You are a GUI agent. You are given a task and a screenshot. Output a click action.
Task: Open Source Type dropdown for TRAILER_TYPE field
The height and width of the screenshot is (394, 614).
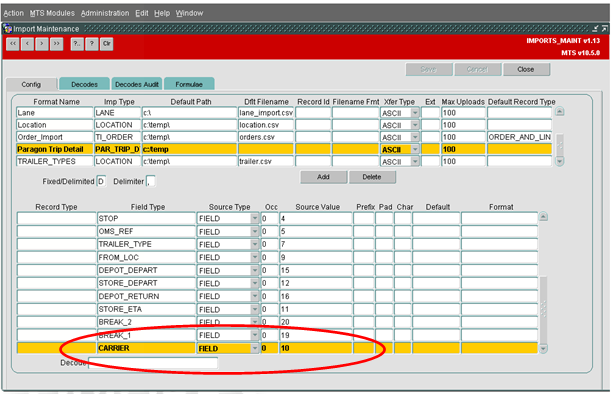click(255, 244)
